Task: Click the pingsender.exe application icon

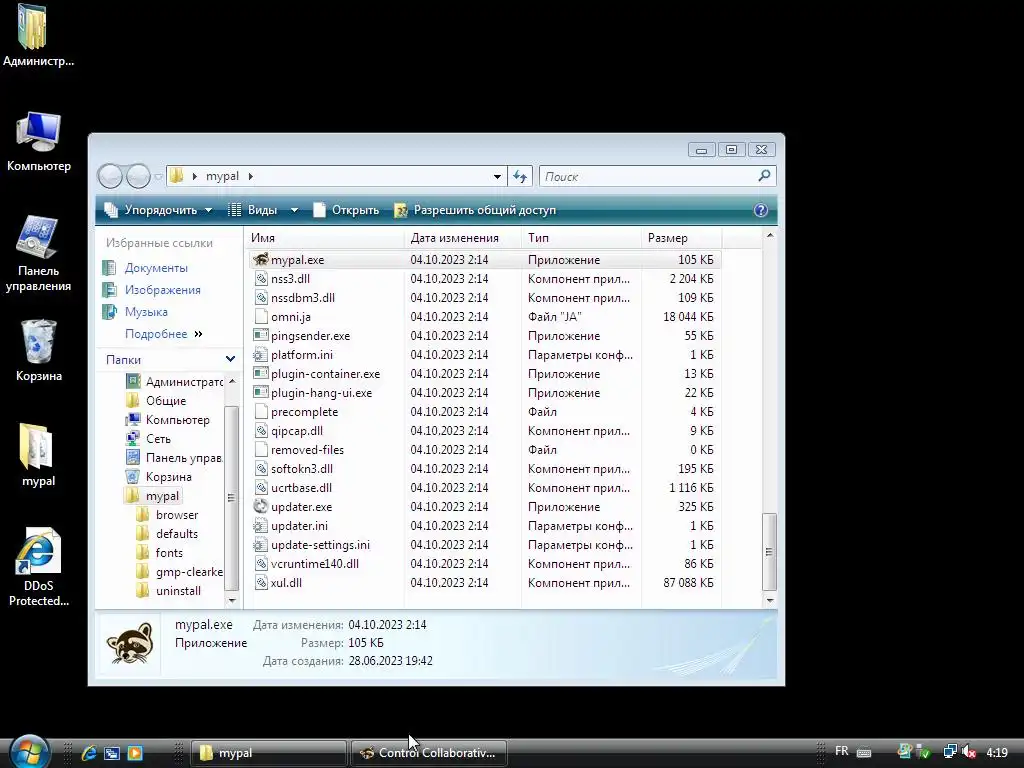Action: point(261,336)
